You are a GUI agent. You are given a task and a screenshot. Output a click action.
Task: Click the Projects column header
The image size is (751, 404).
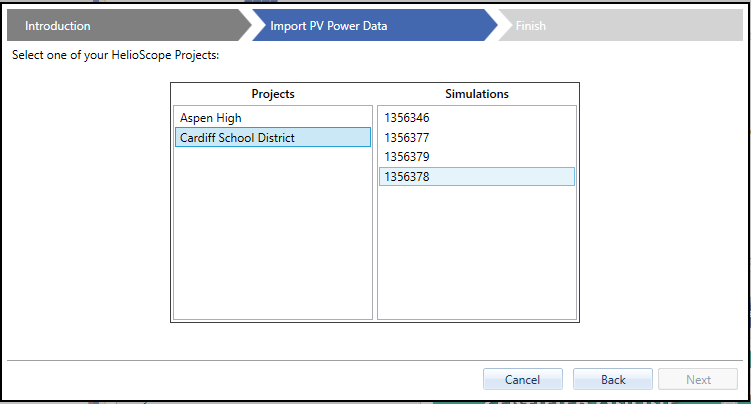[x=273, y=94]
